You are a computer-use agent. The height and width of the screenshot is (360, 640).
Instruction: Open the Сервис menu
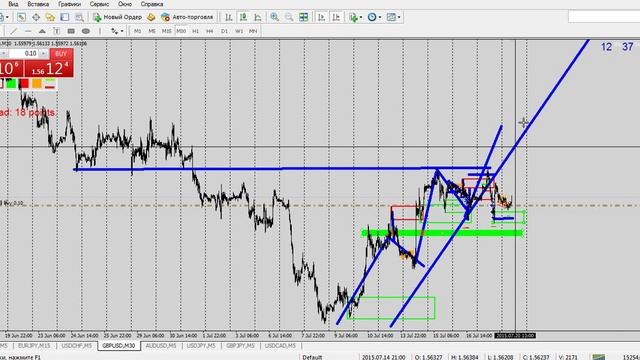click(99, 4)
